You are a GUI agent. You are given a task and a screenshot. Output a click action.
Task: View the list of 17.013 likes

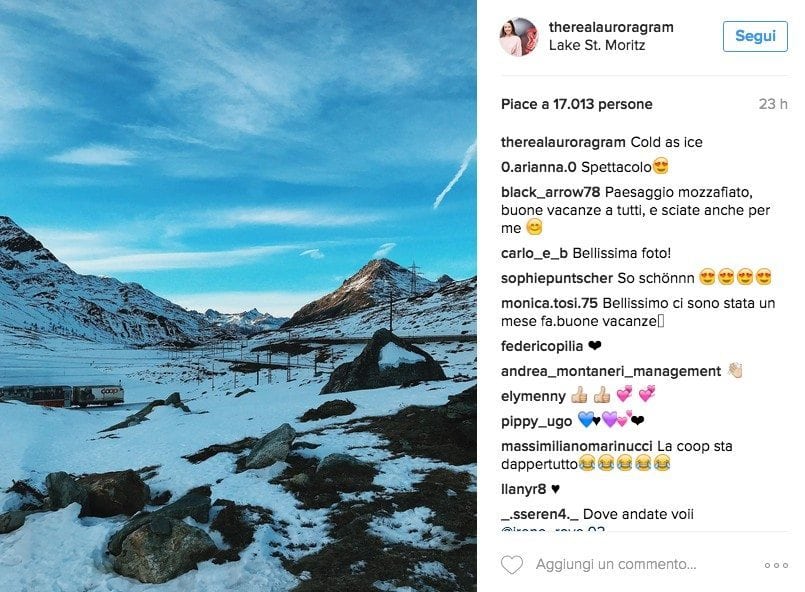[x=577, y=104]
